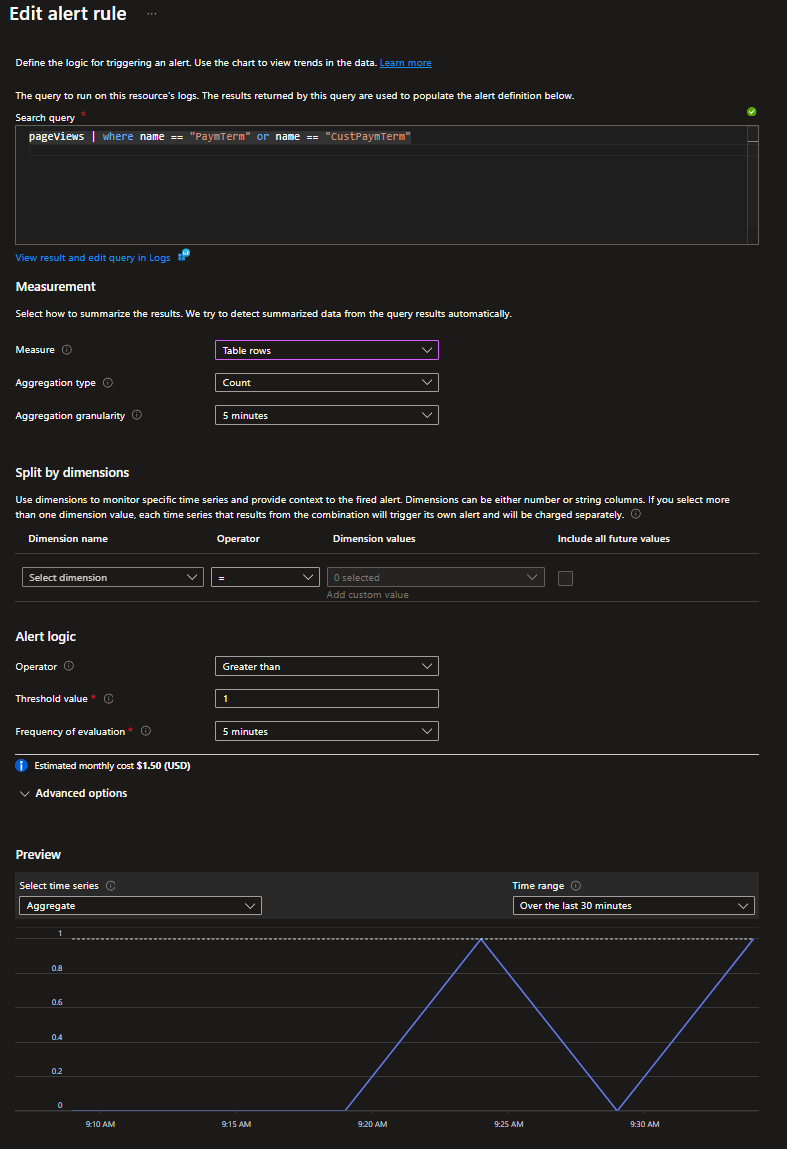Check the Include all future values checkbox
Screen dimensions: 787x1149
(x=565, y=578)
